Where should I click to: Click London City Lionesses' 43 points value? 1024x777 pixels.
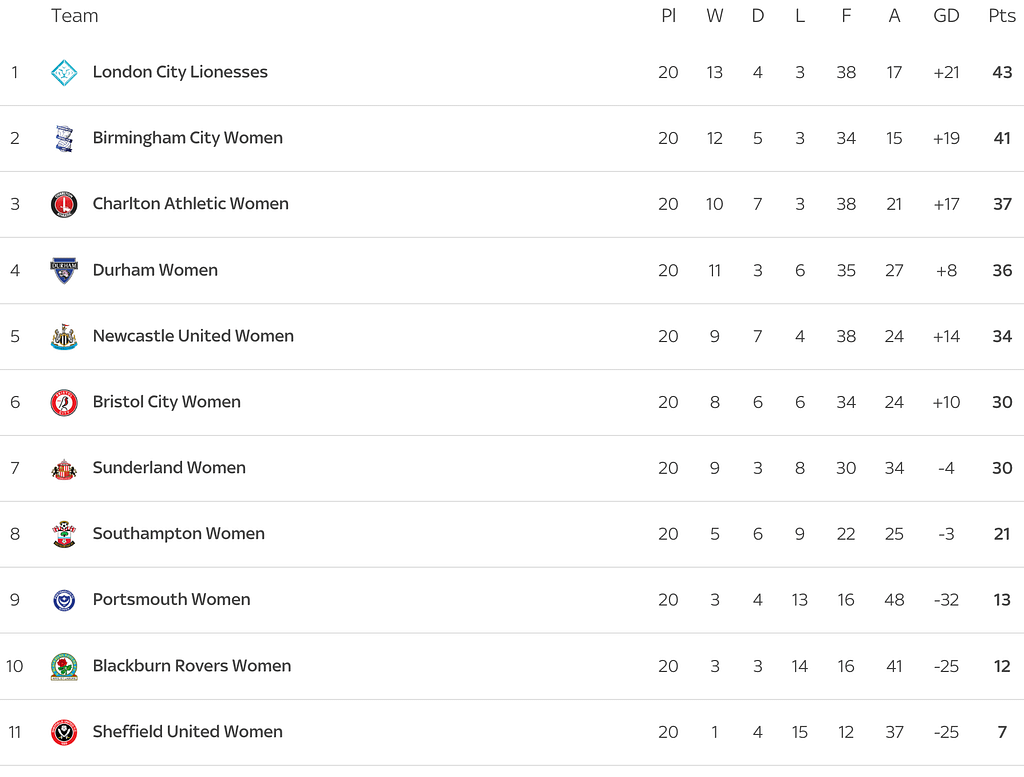[1002, 72]
